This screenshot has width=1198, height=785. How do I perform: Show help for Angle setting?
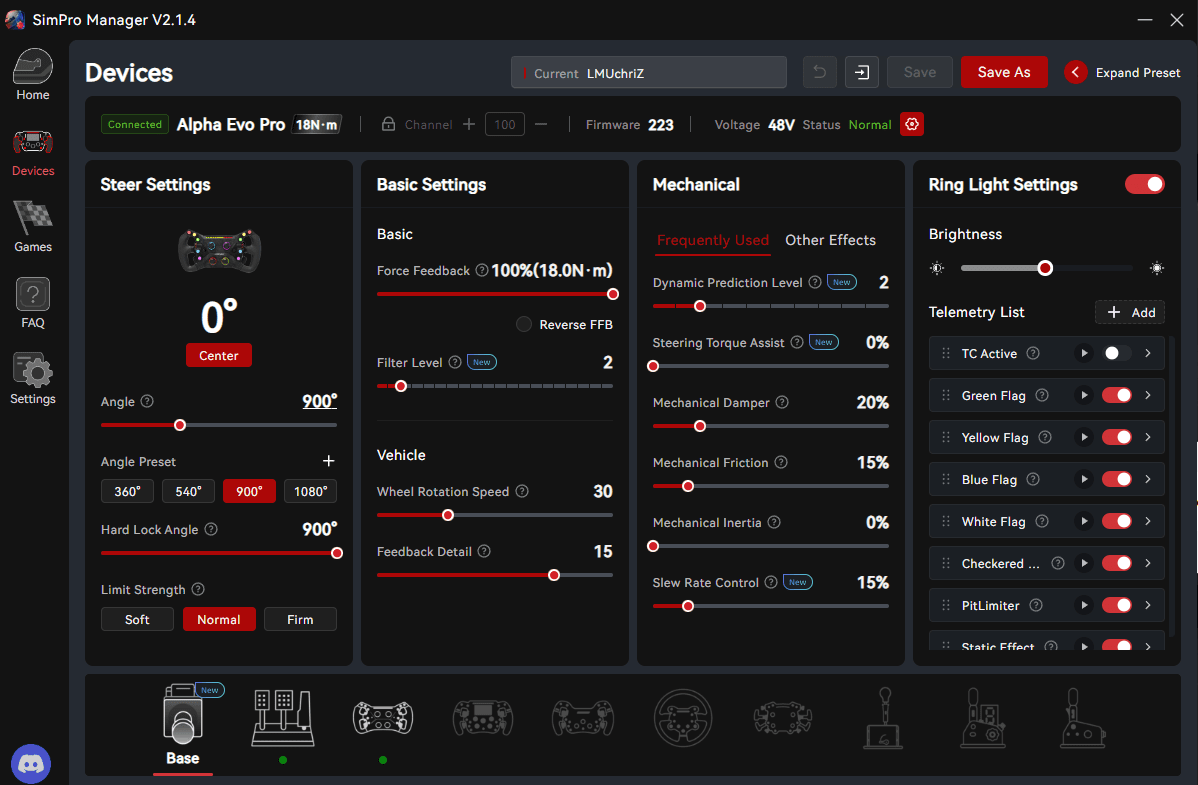click(x=147, y=401)
